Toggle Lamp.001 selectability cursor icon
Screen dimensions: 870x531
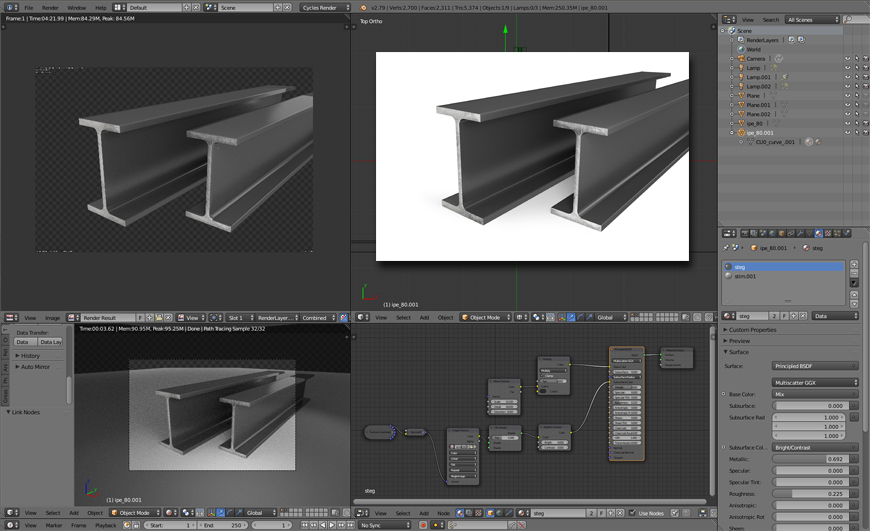[x=857, y=77]
